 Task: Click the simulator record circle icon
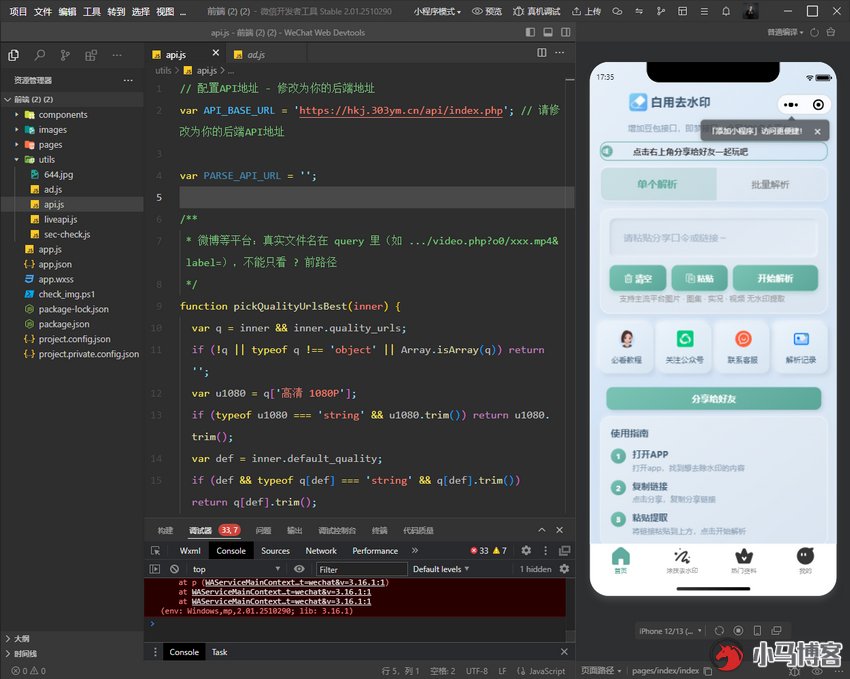coord(738,631)
